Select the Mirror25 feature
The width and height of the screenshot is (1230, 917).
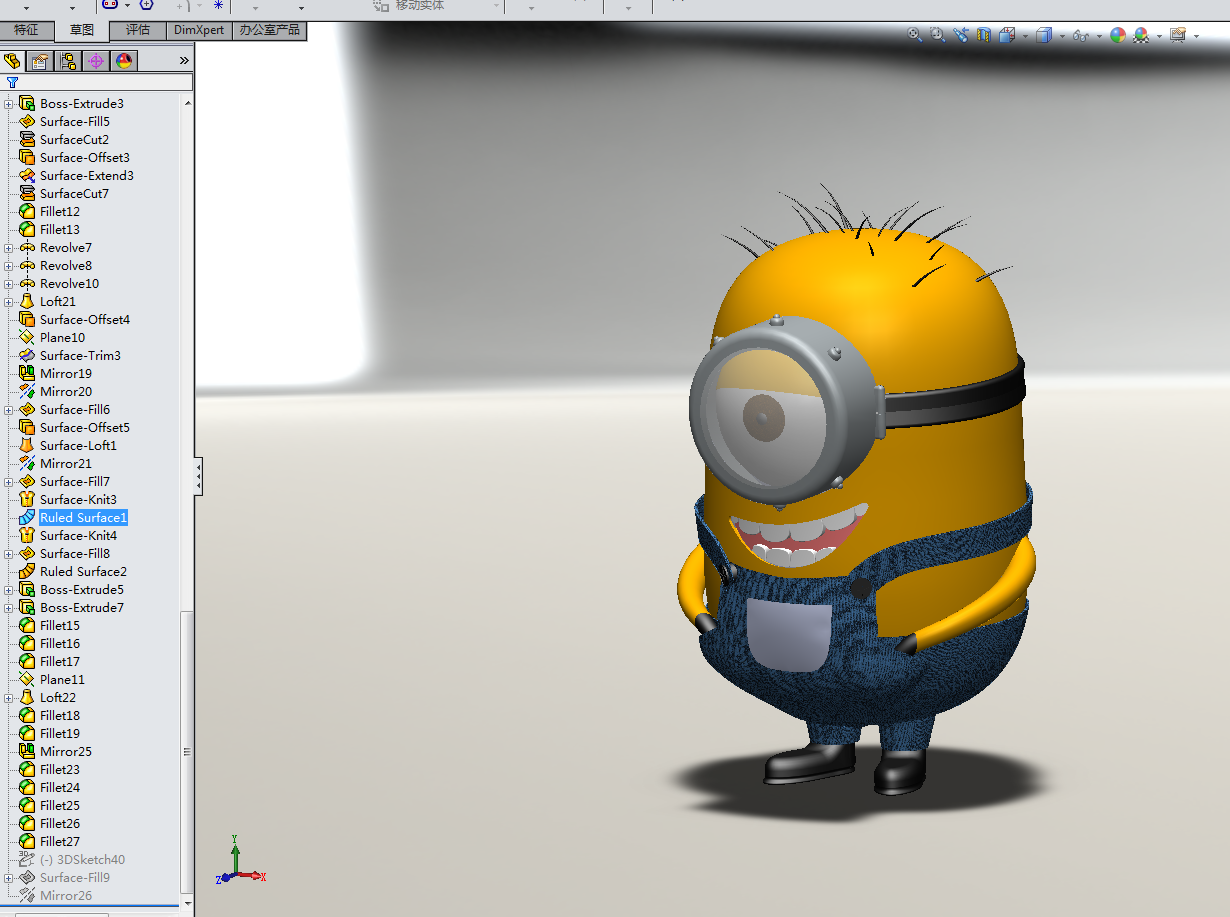pos(66,752)
